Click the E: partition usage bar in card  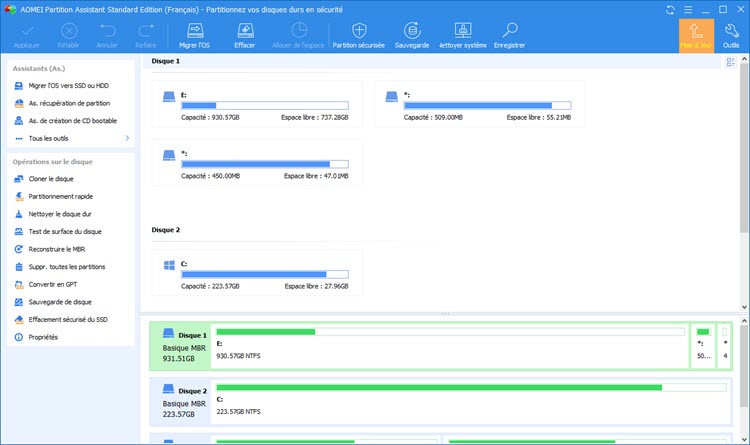265,106
